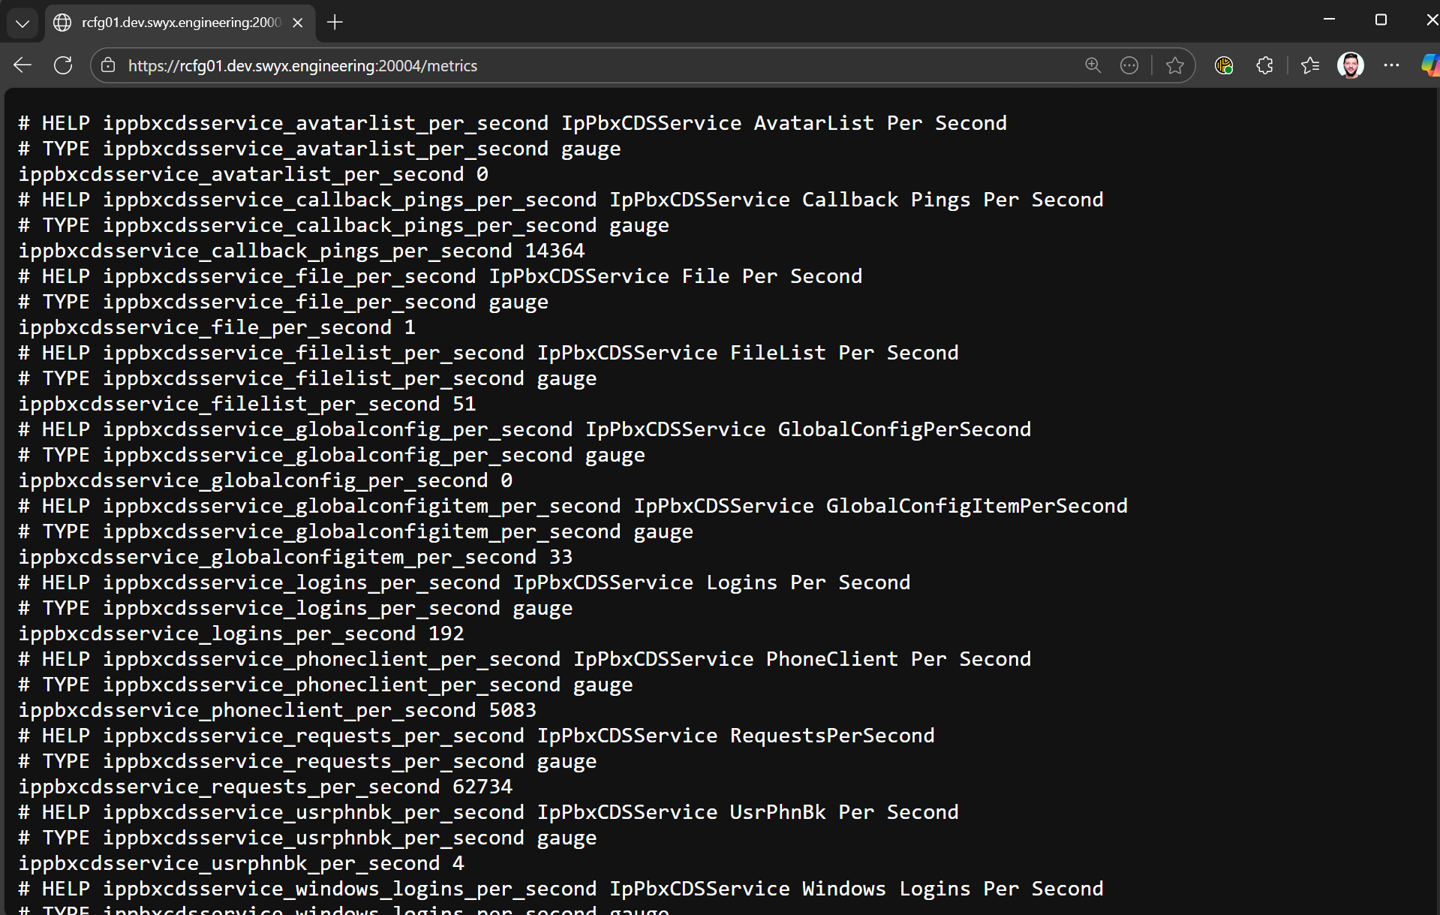Screen dimensions: 1440x915
Task: Open the Extensions puzzle-piece menu
Action: pos(1265,66)
